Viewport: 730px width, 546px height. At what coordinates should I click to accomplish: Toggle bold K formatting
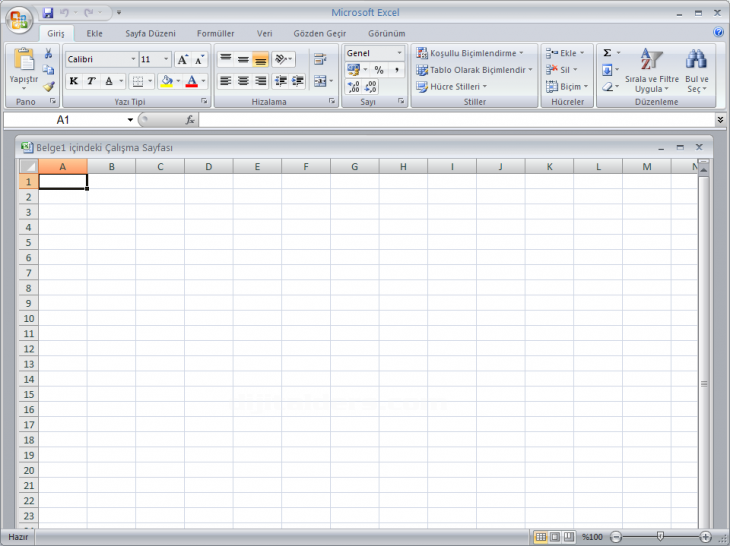click(74, 81)
